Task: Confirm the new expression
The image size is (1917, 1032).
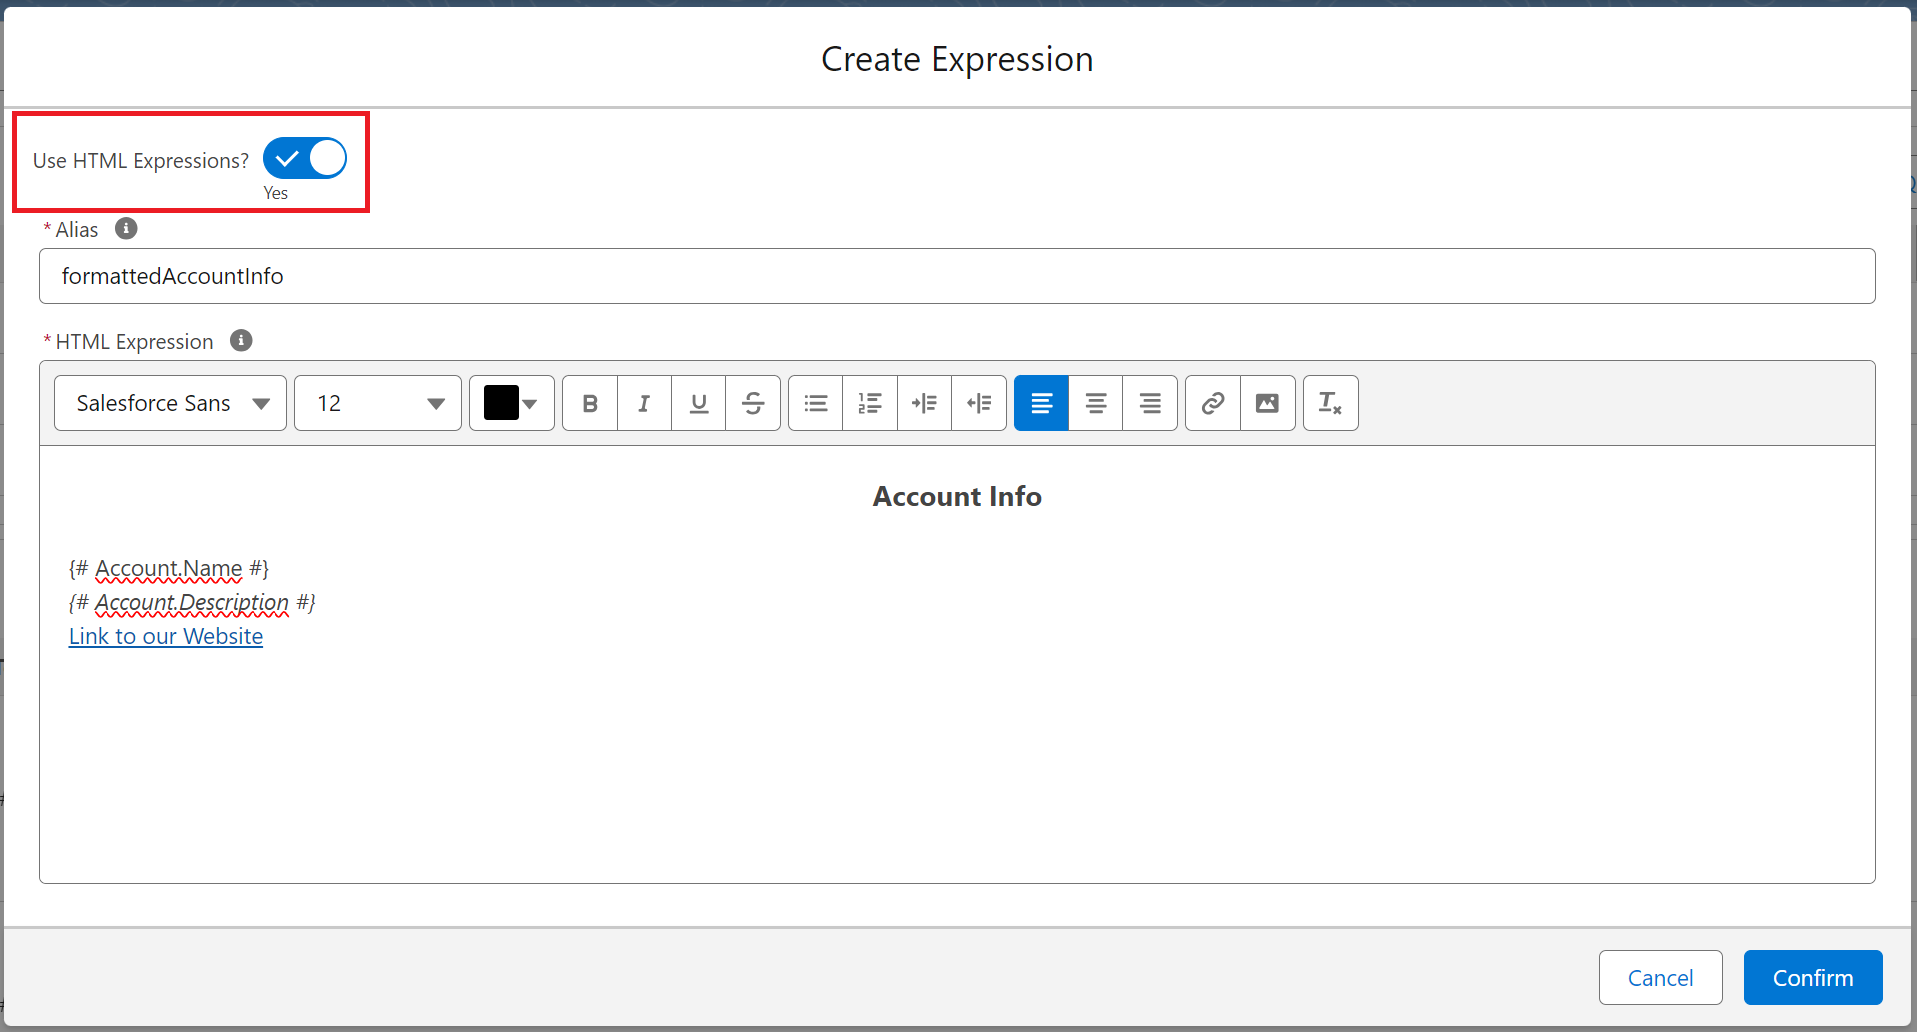Action: click(1813, 978)
